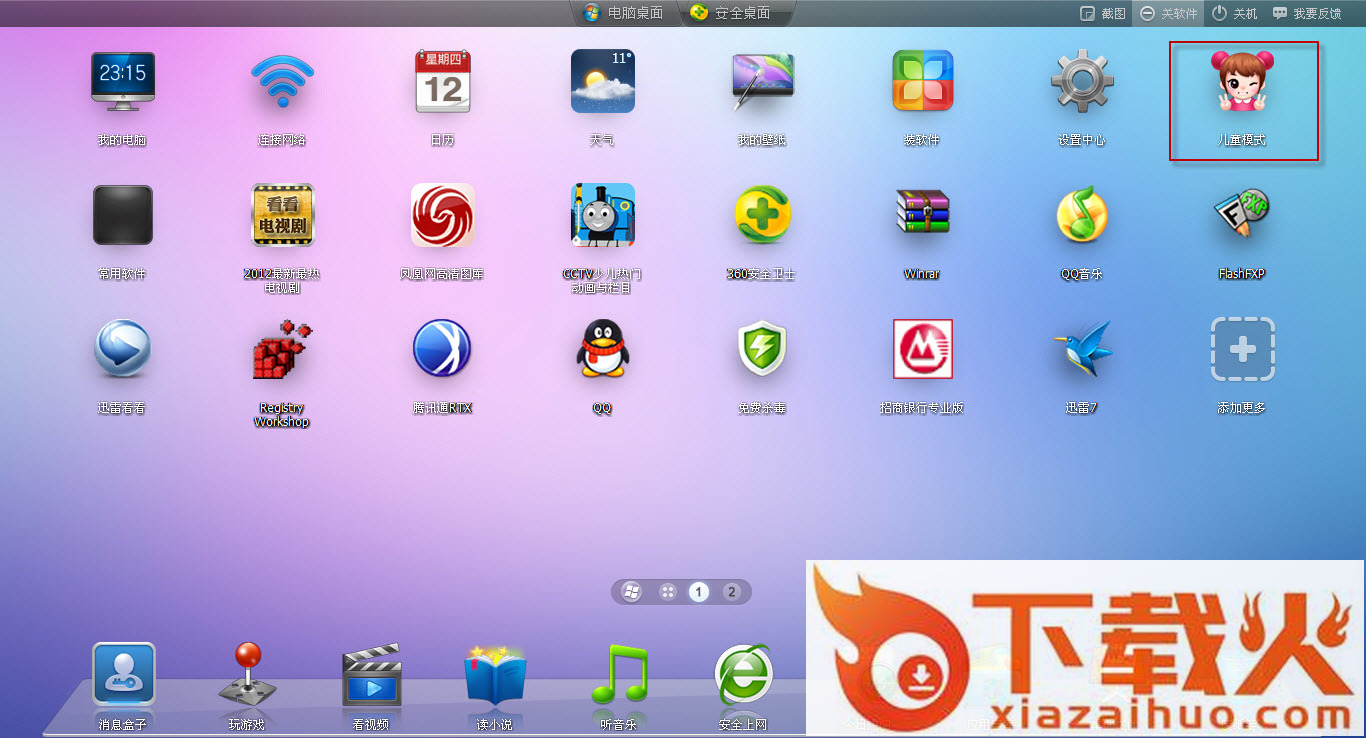
Task: Open 2012最新最热电视剧 icon
Action: (x=282, y=215)
